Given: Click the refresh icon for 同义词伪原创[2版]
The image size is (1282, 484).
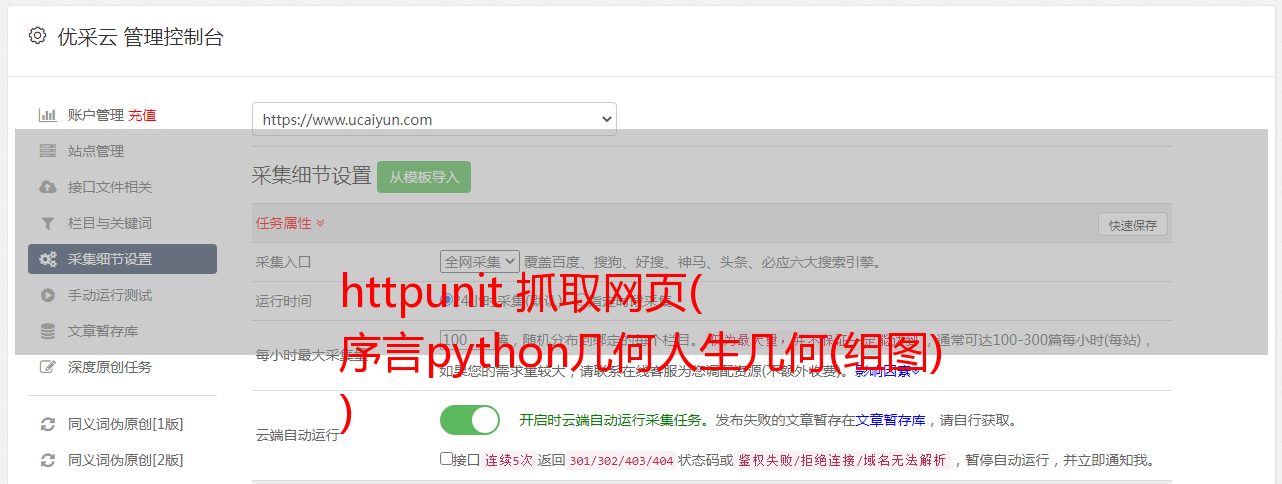Looking at the screenshot, I should (x=47, y=460).
